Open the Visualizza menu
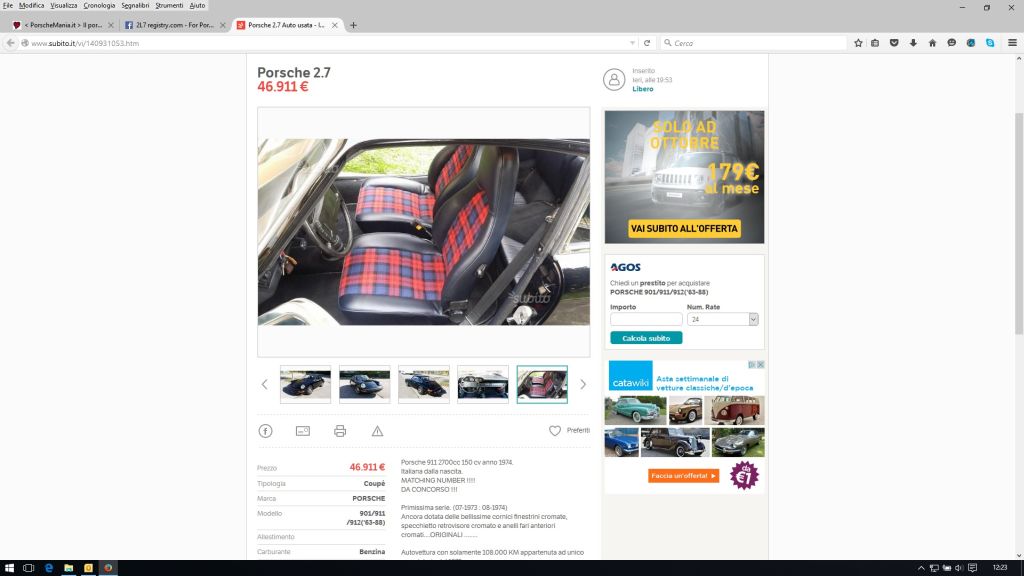Screen dimensions: 1024x576 (64, 5)
